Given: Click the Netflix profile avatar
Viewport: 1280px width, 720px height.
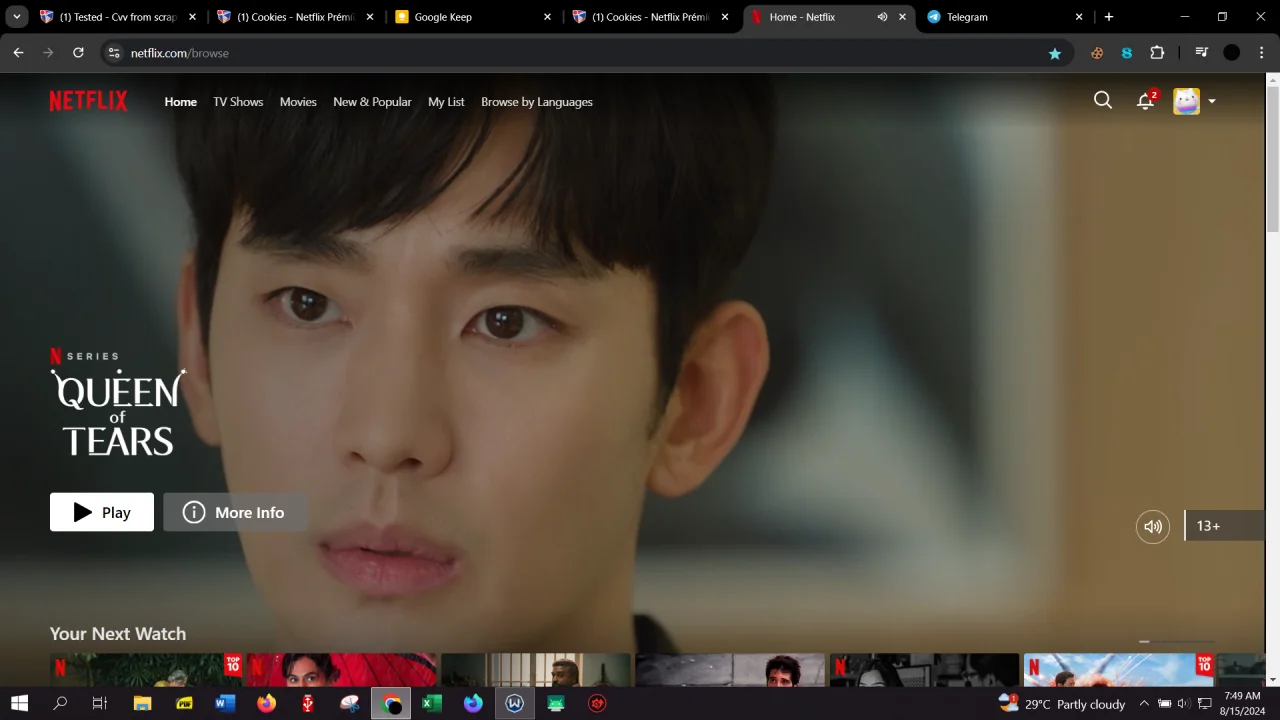Looking at the screenshot, I should click(1186, 101).
